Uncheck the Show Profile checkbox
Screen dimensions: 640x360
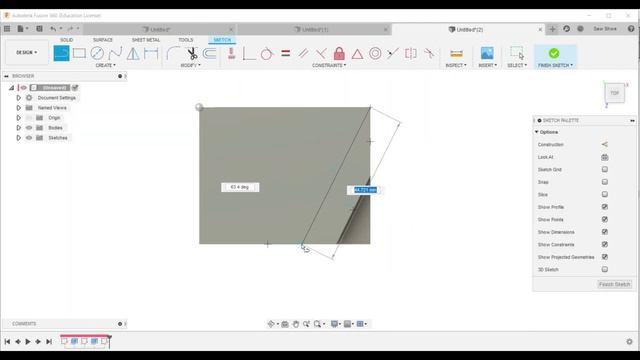(x=604, y=207)
